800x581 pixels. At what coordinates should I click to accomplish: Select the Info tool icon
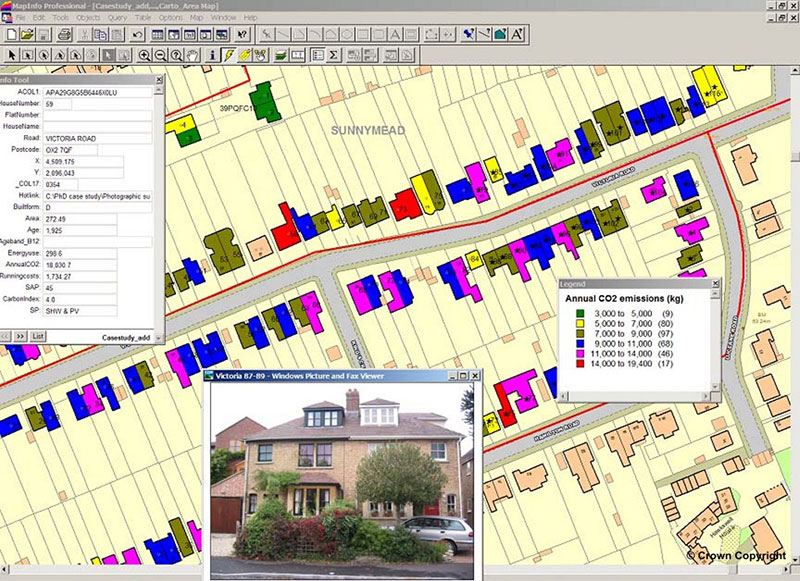tap(212, 54)
